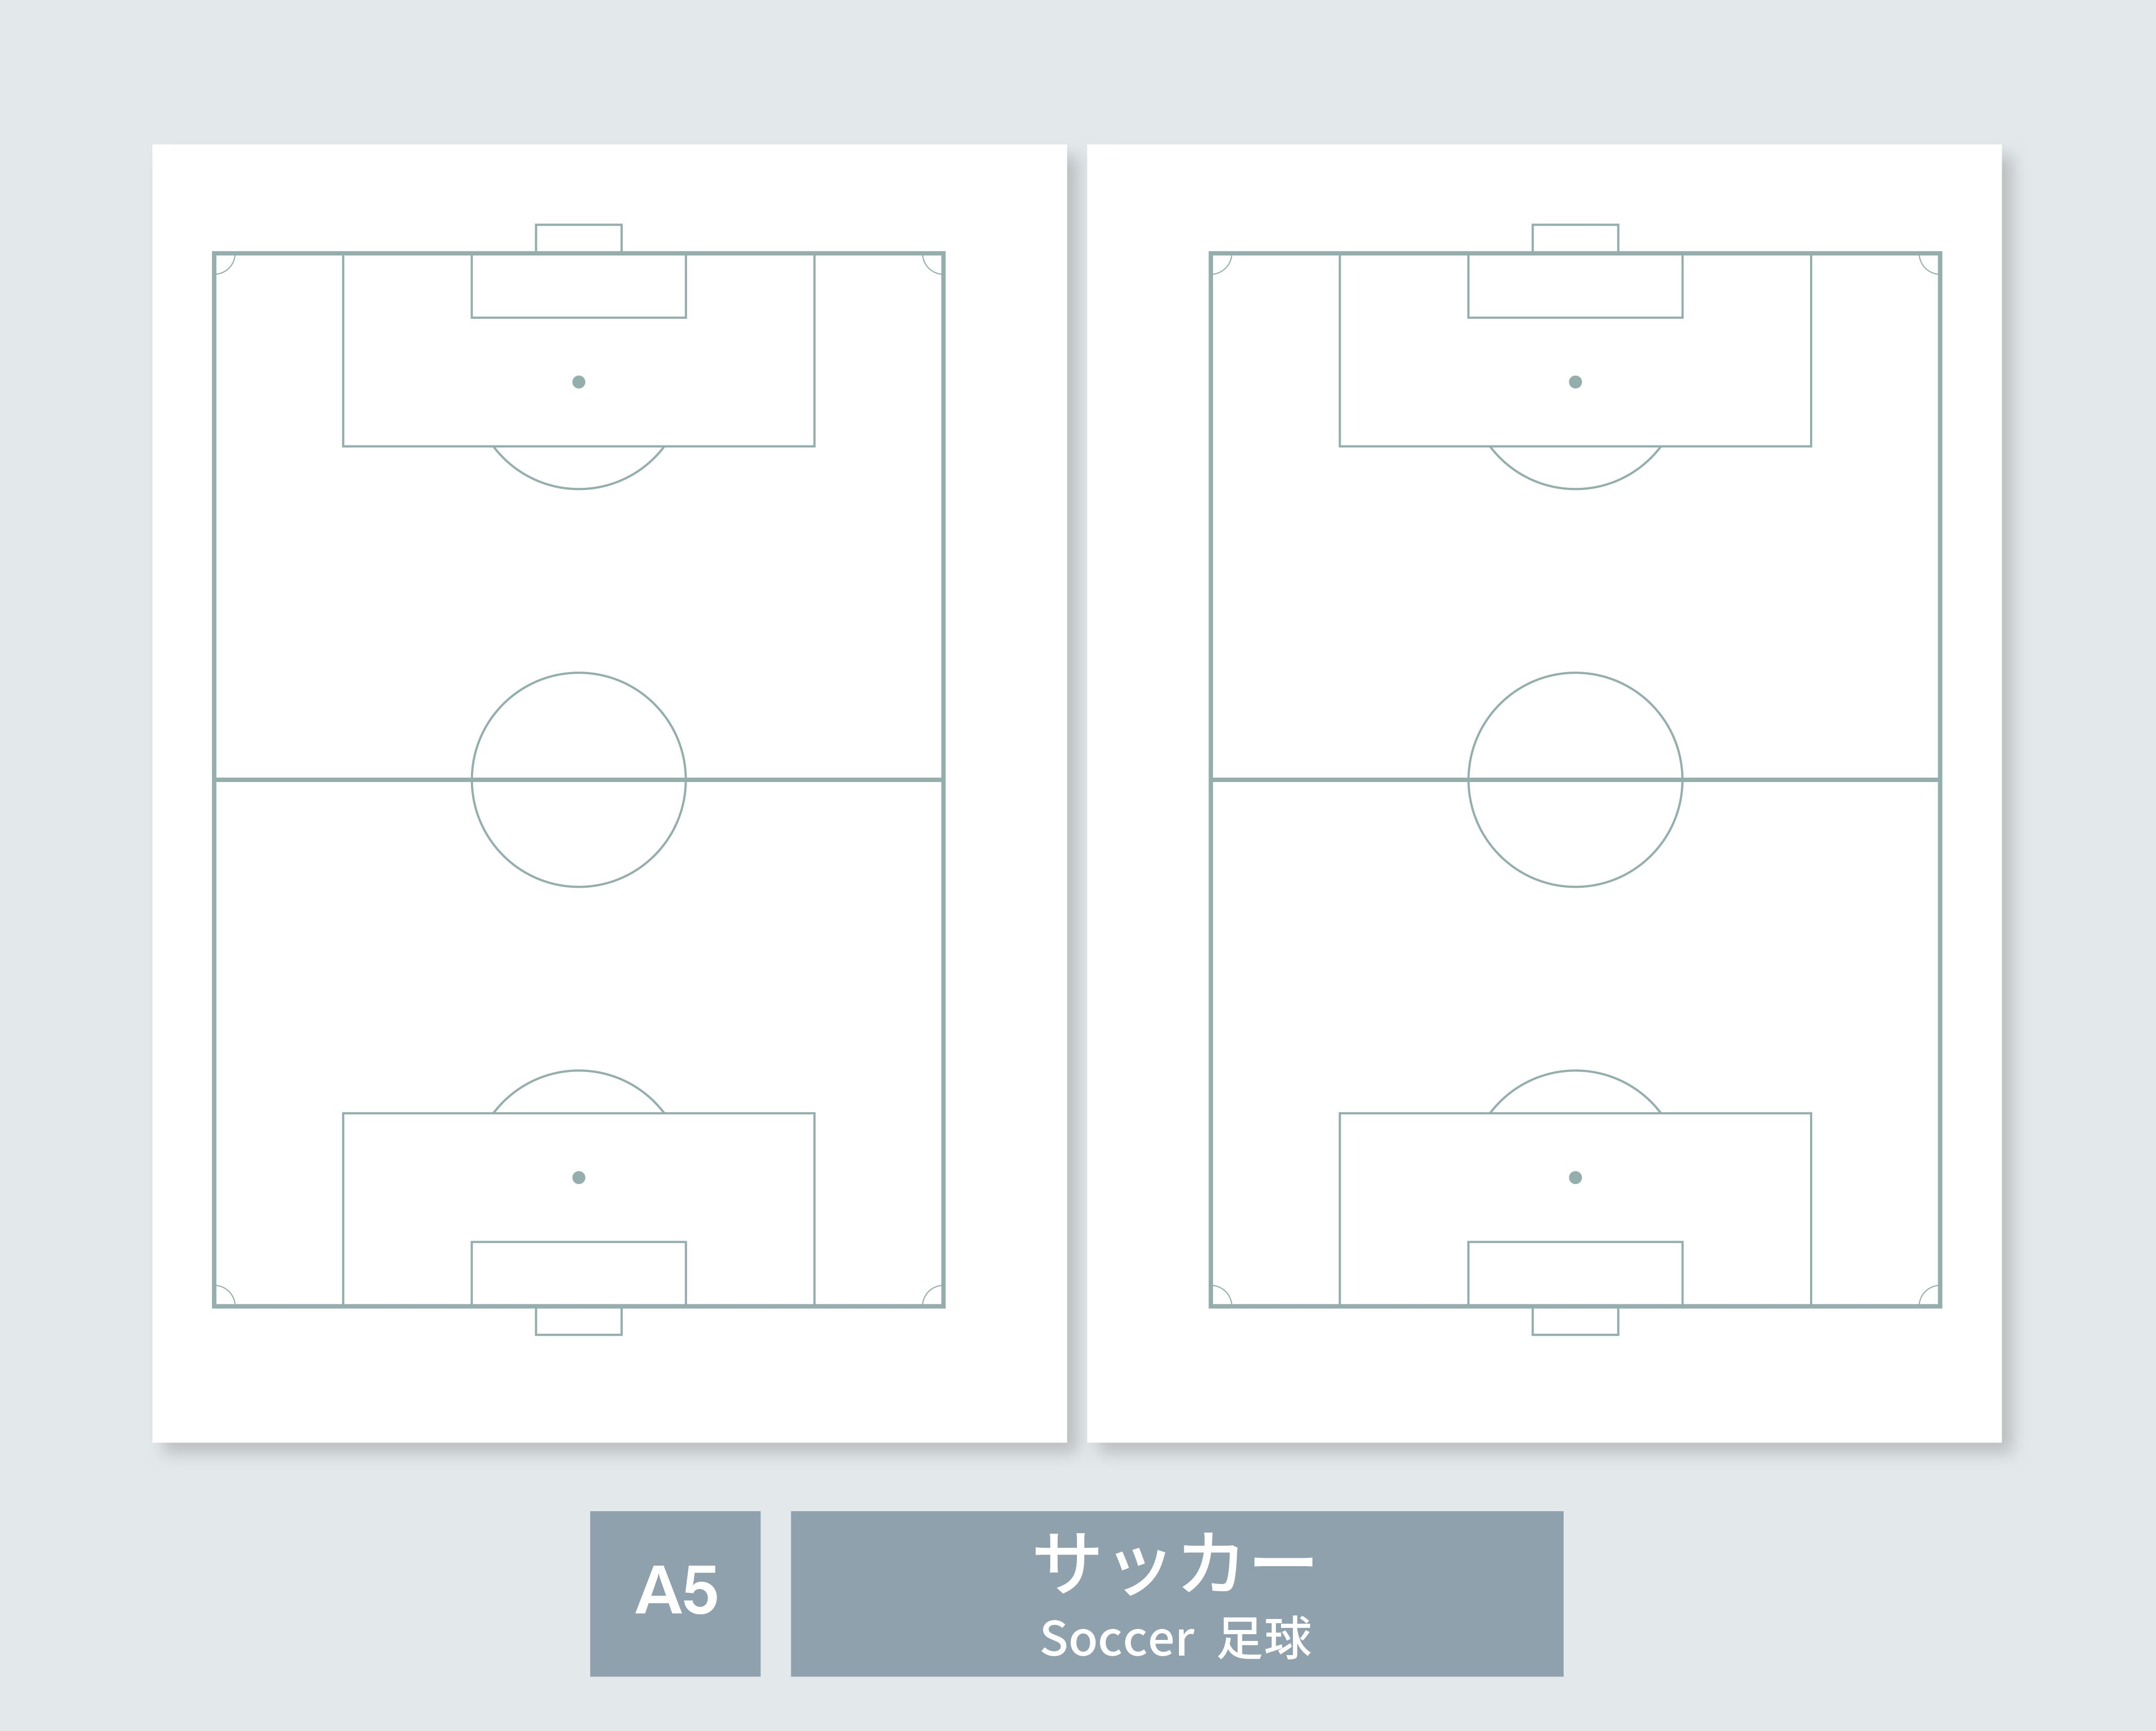2156x1731 pixels.
Task: Select the bottom goal on right field
Action: pos(1575,1321)
